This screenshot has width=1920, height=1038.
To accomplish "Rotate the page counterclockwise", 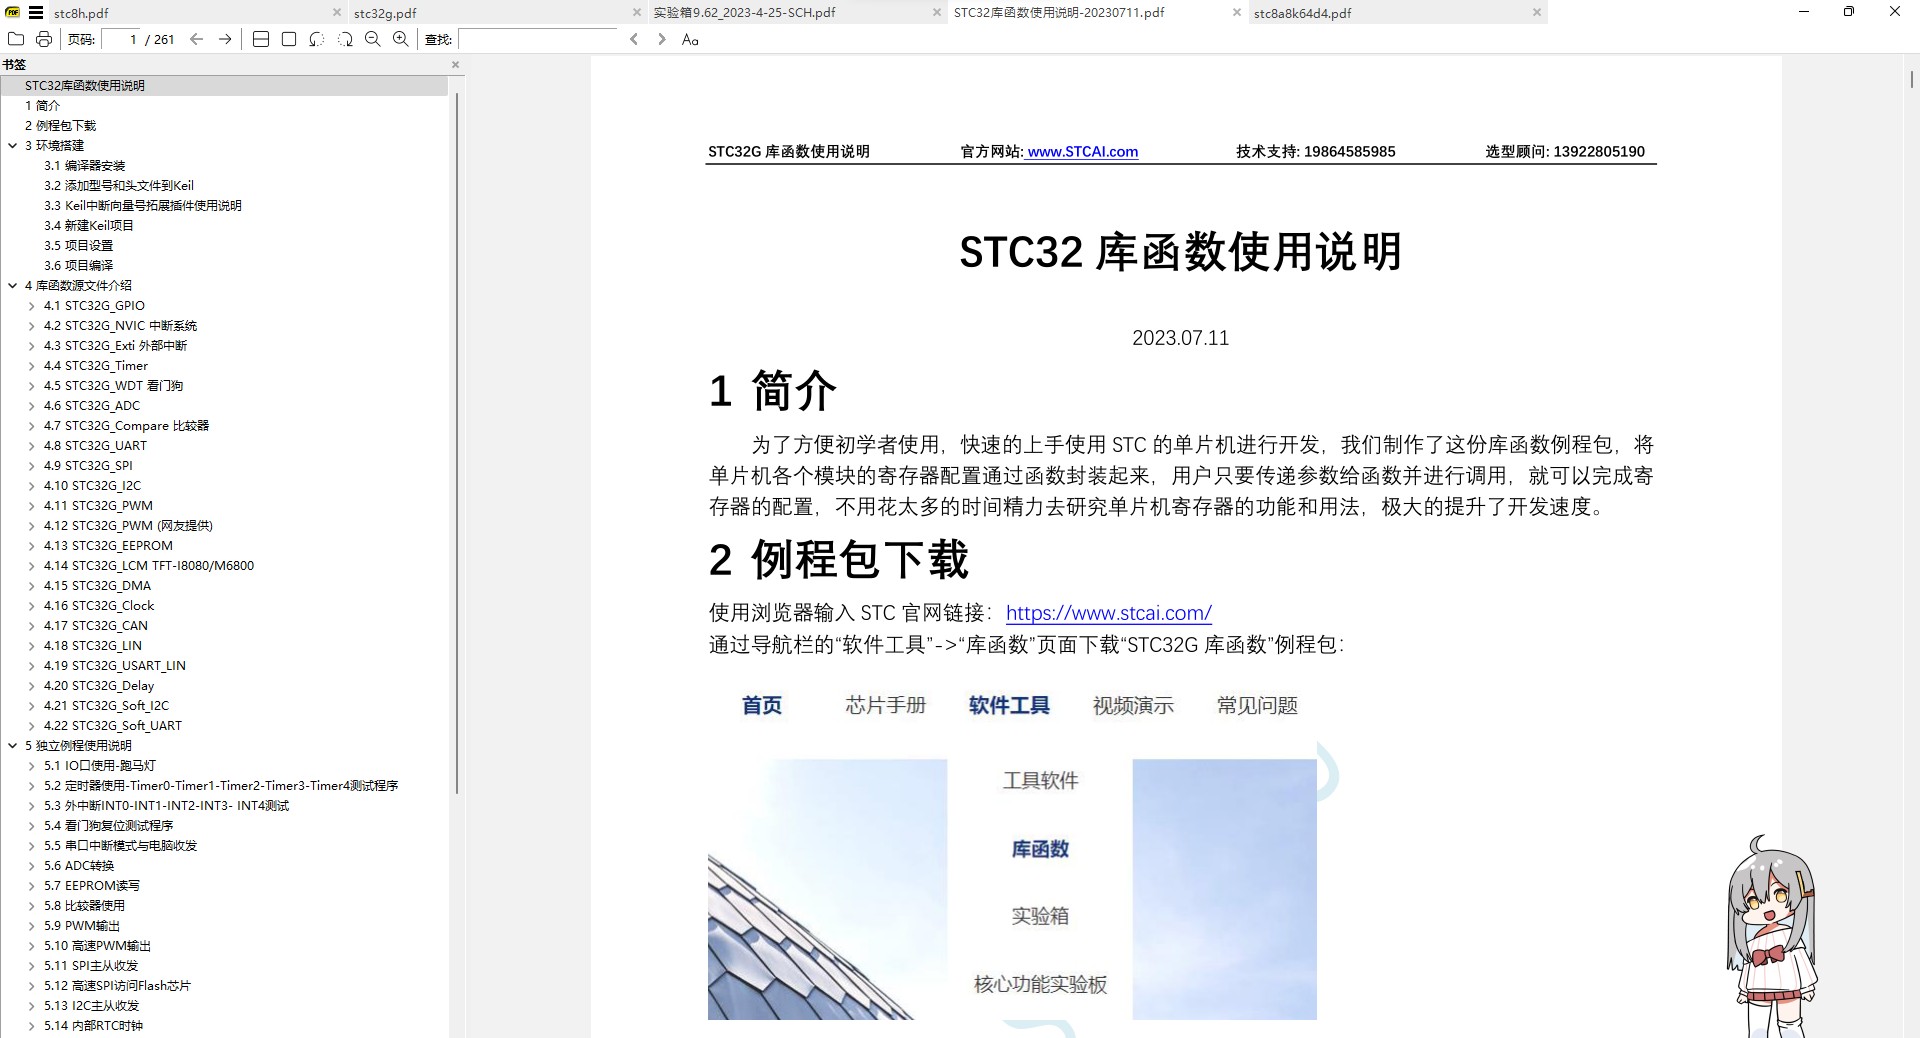I will click(x=317, y=39).
